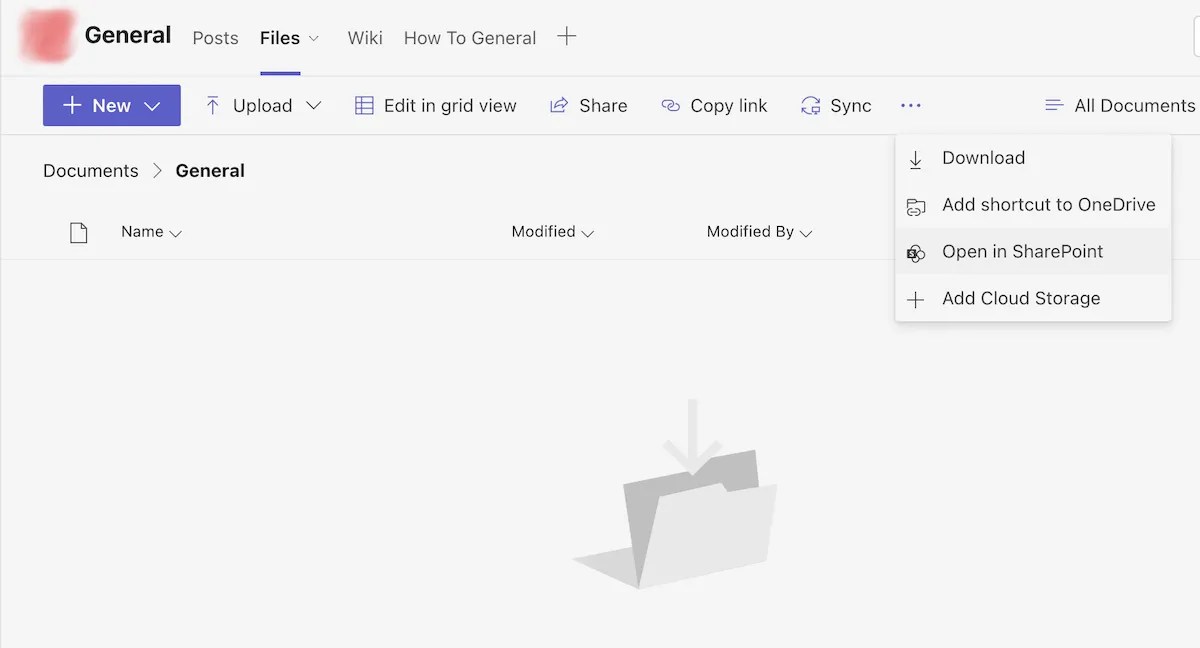Image resolution: width=1200 pixels, height=648 pixels.
Task: Click the Add shortcut to OneDrive icon
Action: [916, 205]
